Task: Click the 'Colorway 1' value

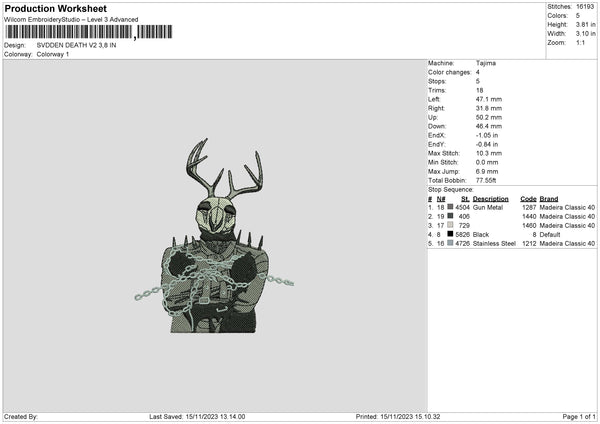Action: point(53,54)
